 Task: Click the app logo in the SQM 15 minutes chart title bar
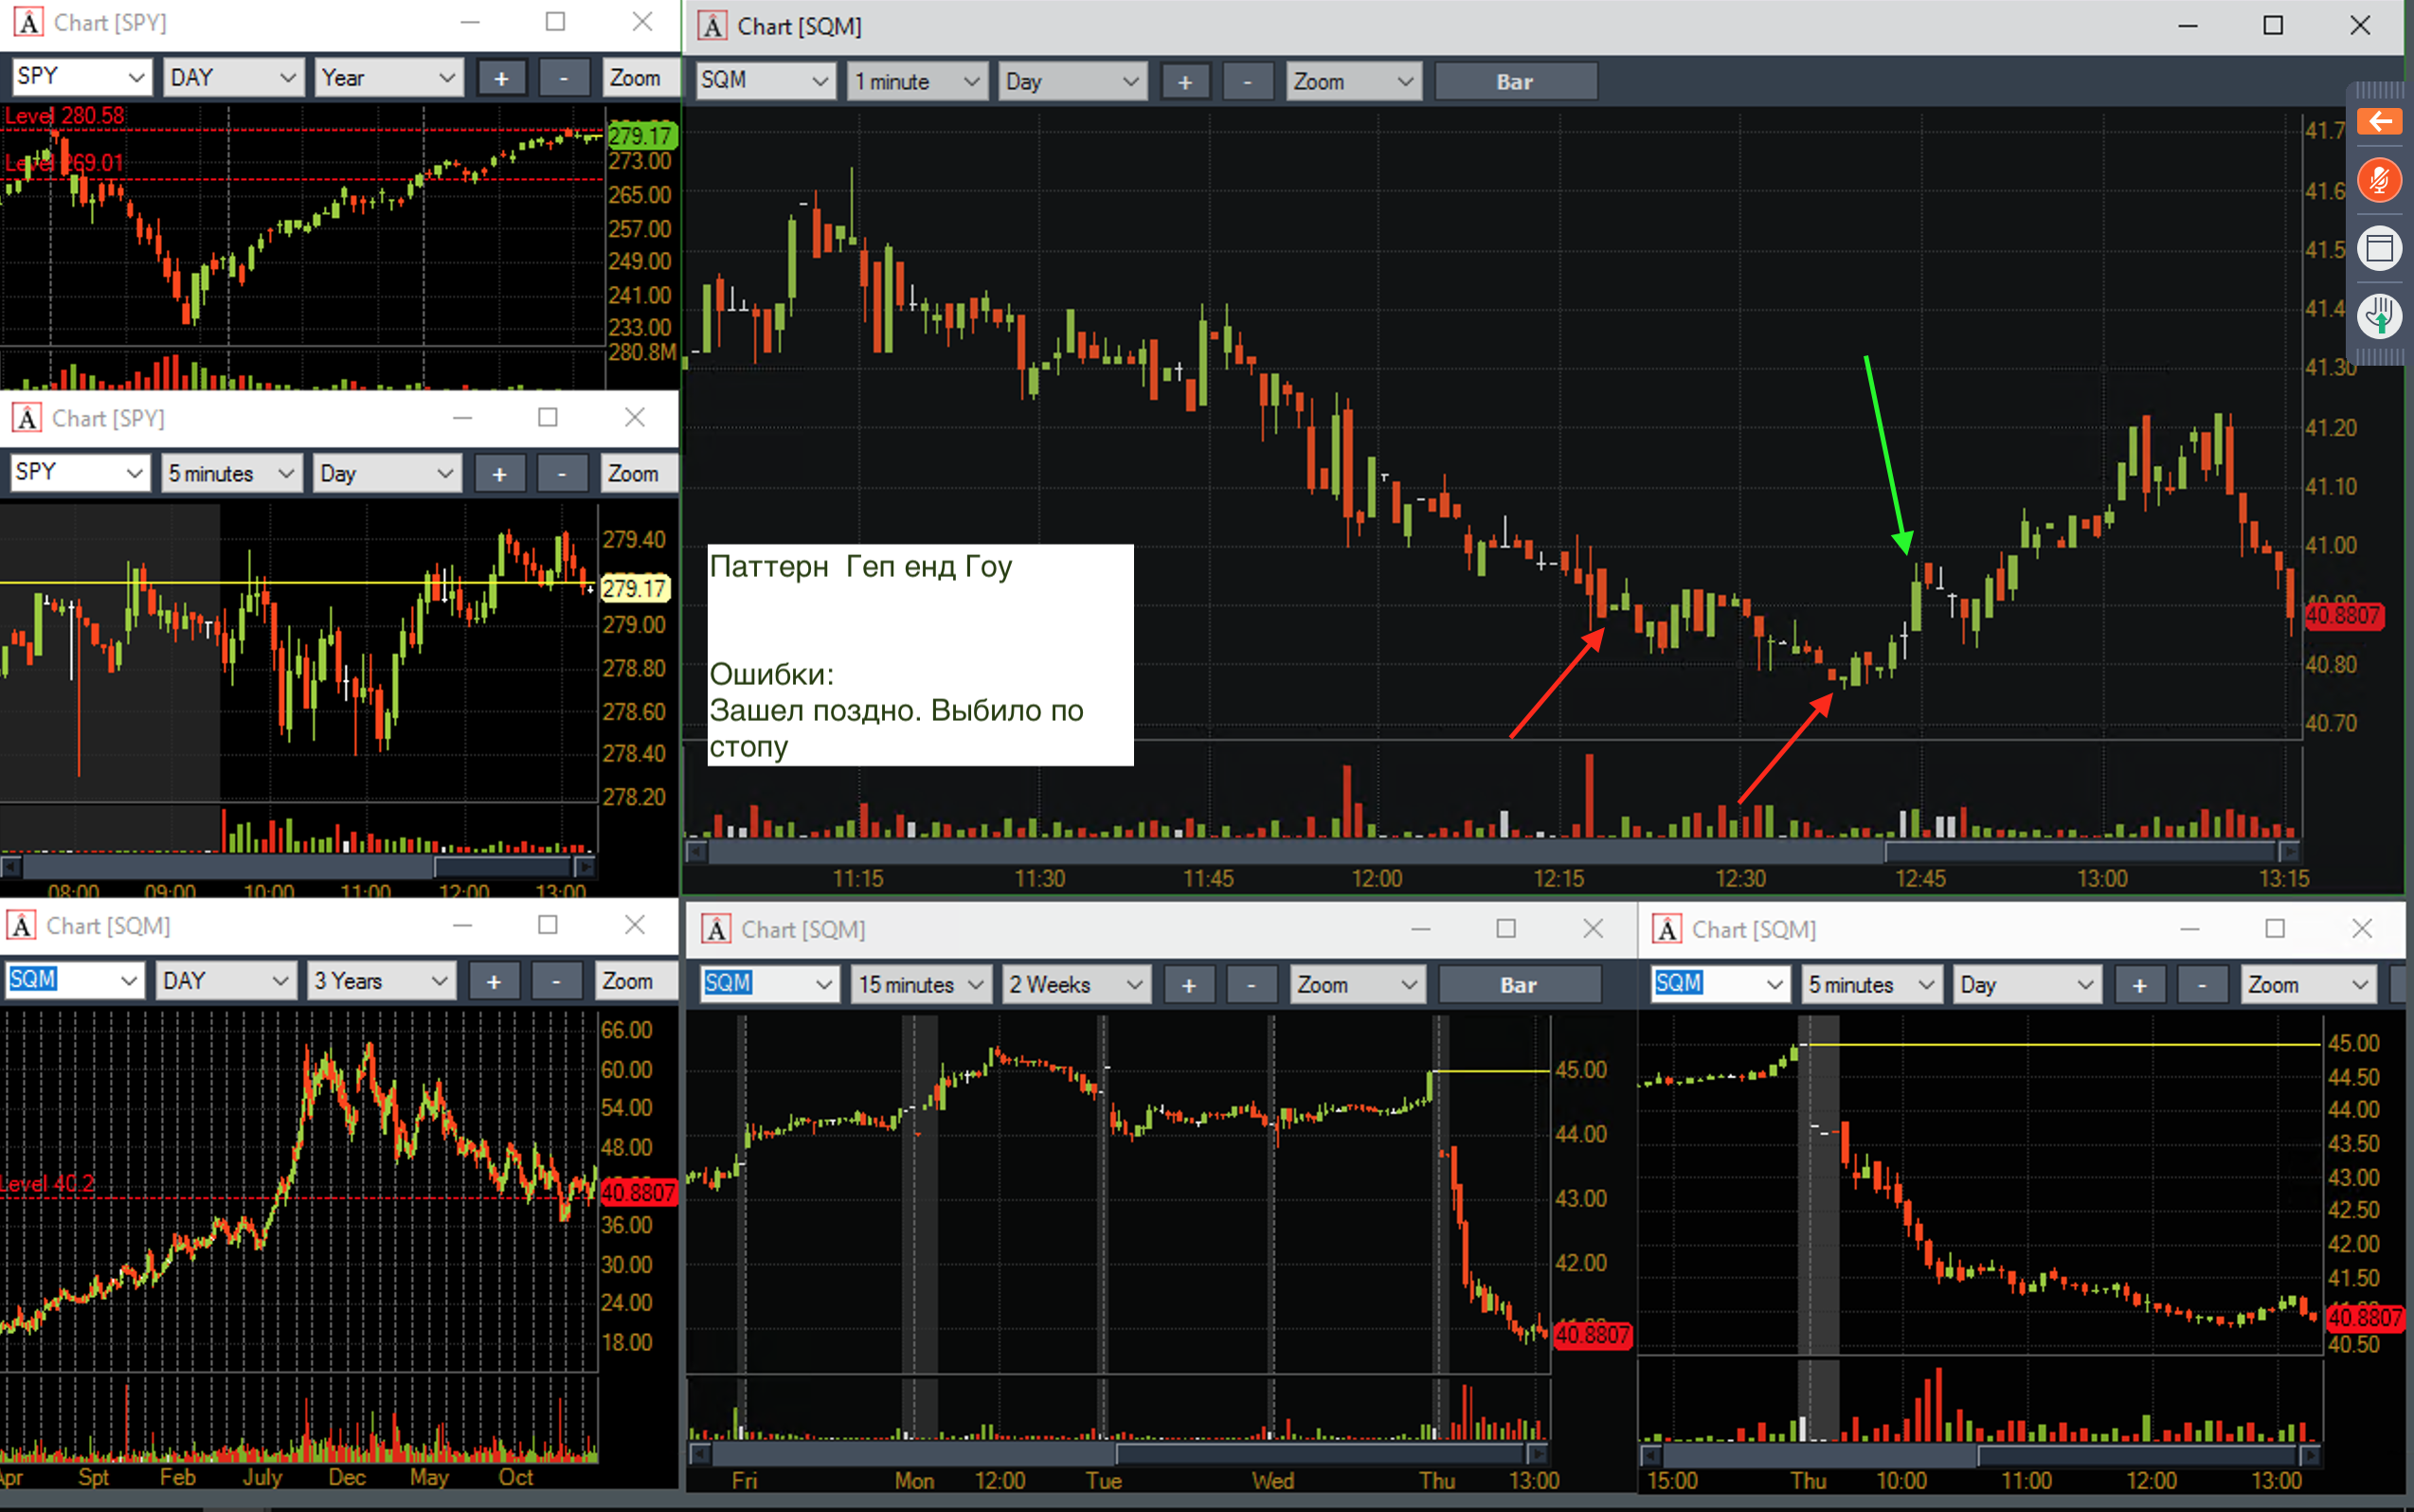pyautogui.click(x=716, y=929)
